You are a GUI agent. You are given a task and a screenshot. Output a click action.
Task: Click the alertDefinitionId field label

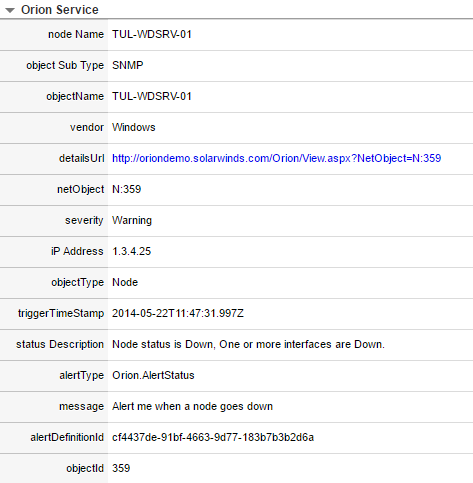pyautogui.click(x=67, y=437)
